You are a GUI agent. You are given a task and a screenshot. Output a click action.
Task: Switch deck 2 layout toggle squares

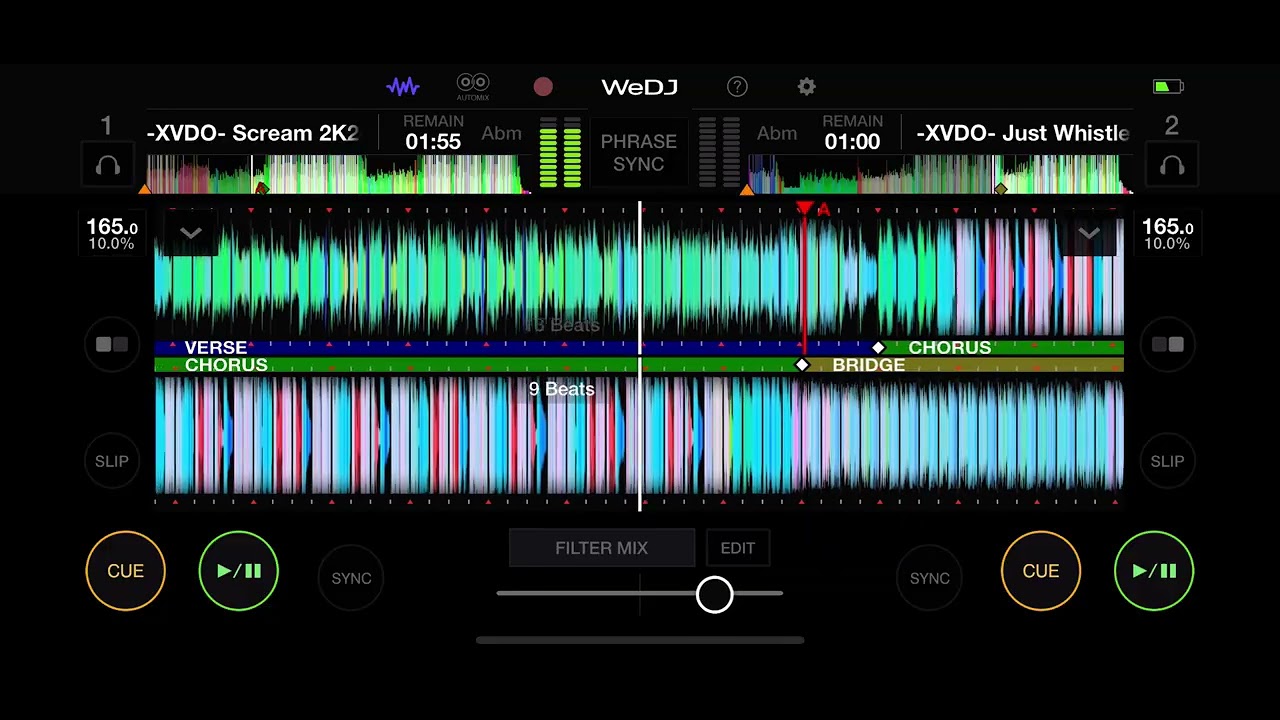tap(1167, 344)
